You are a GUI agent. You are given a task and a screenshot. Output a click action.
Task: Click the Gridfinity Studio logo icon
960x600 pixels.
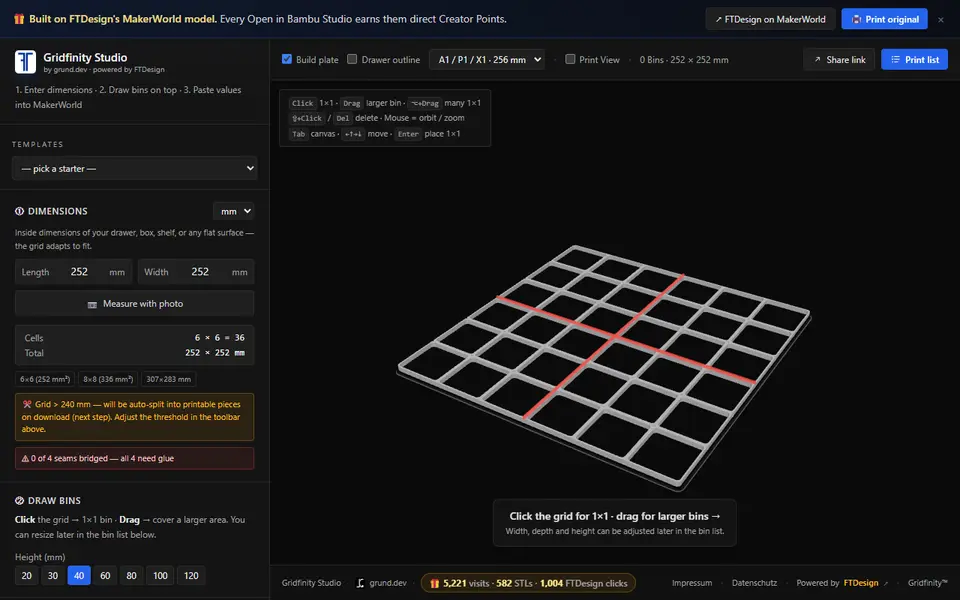click(x=25, y=62)
